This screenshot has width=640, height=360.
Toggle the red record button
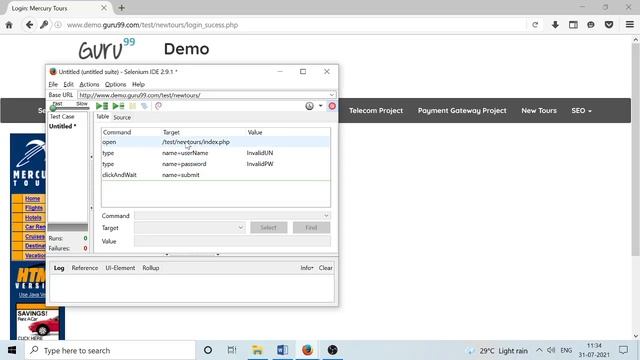coord(332,106)
